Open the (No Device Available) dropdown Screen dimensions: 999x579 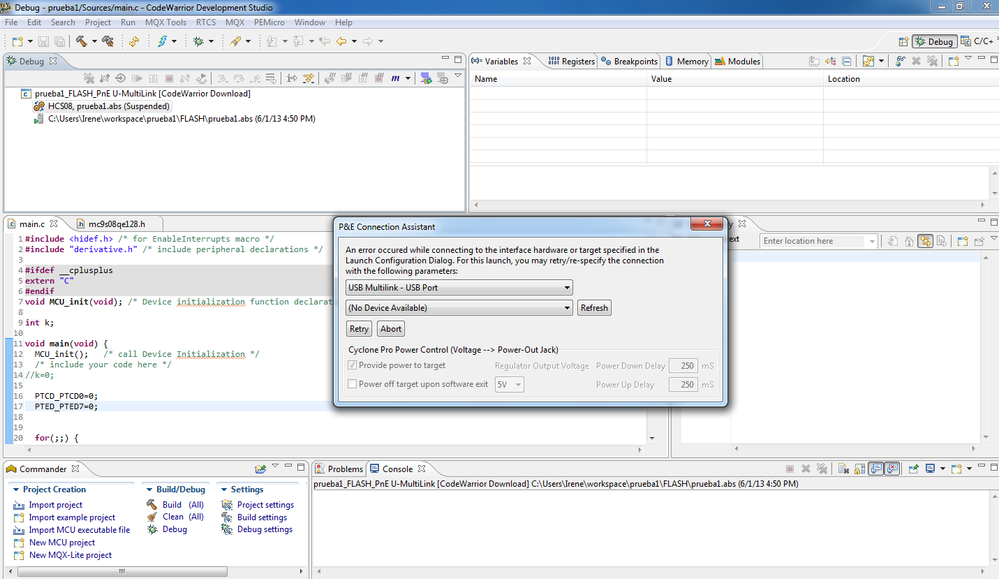(x=459, y=308)
